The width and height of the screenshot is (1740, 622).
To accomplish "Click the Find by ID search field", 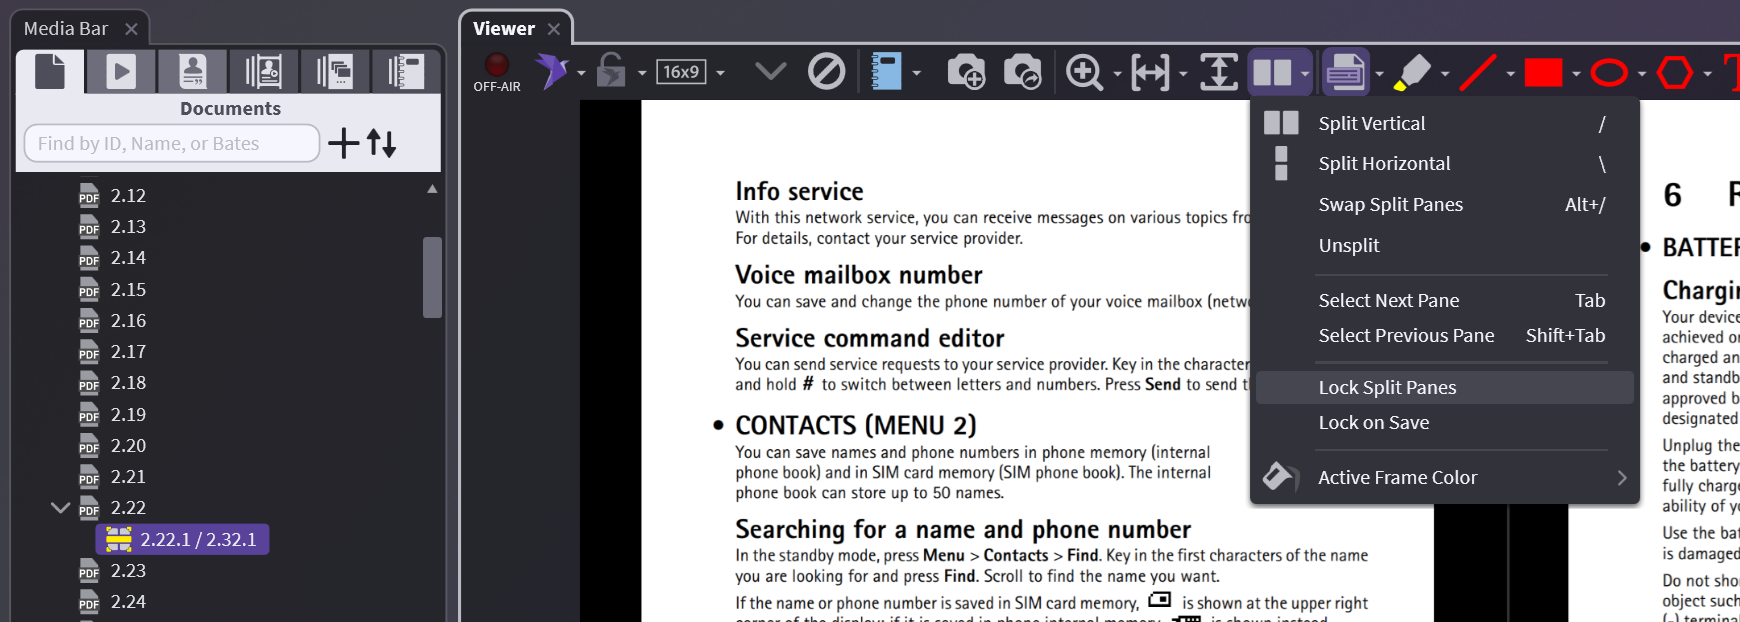I will tap(171, 143).
